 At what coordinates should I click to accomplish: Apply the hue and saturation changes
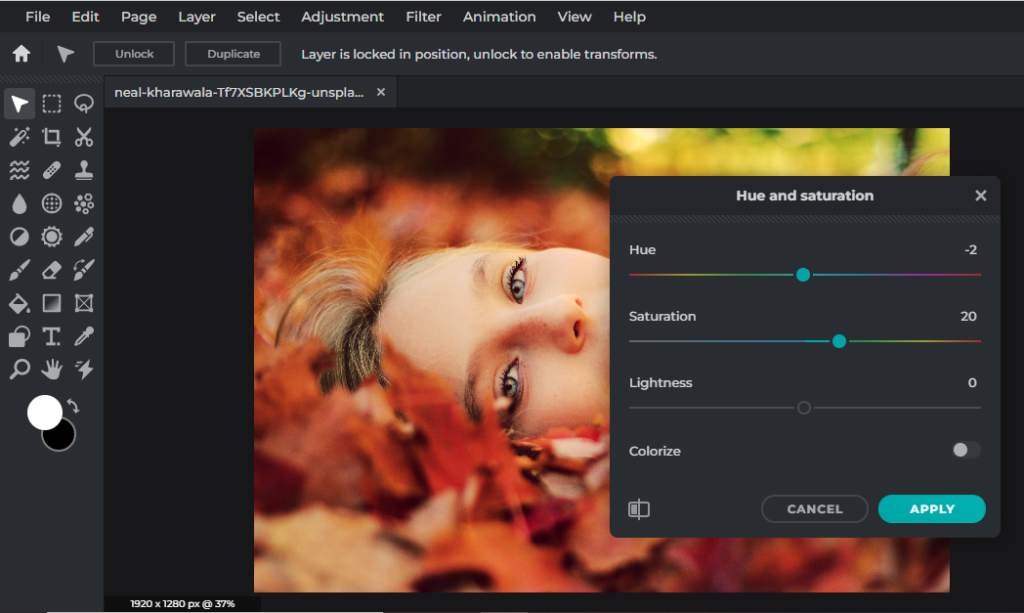931,509
